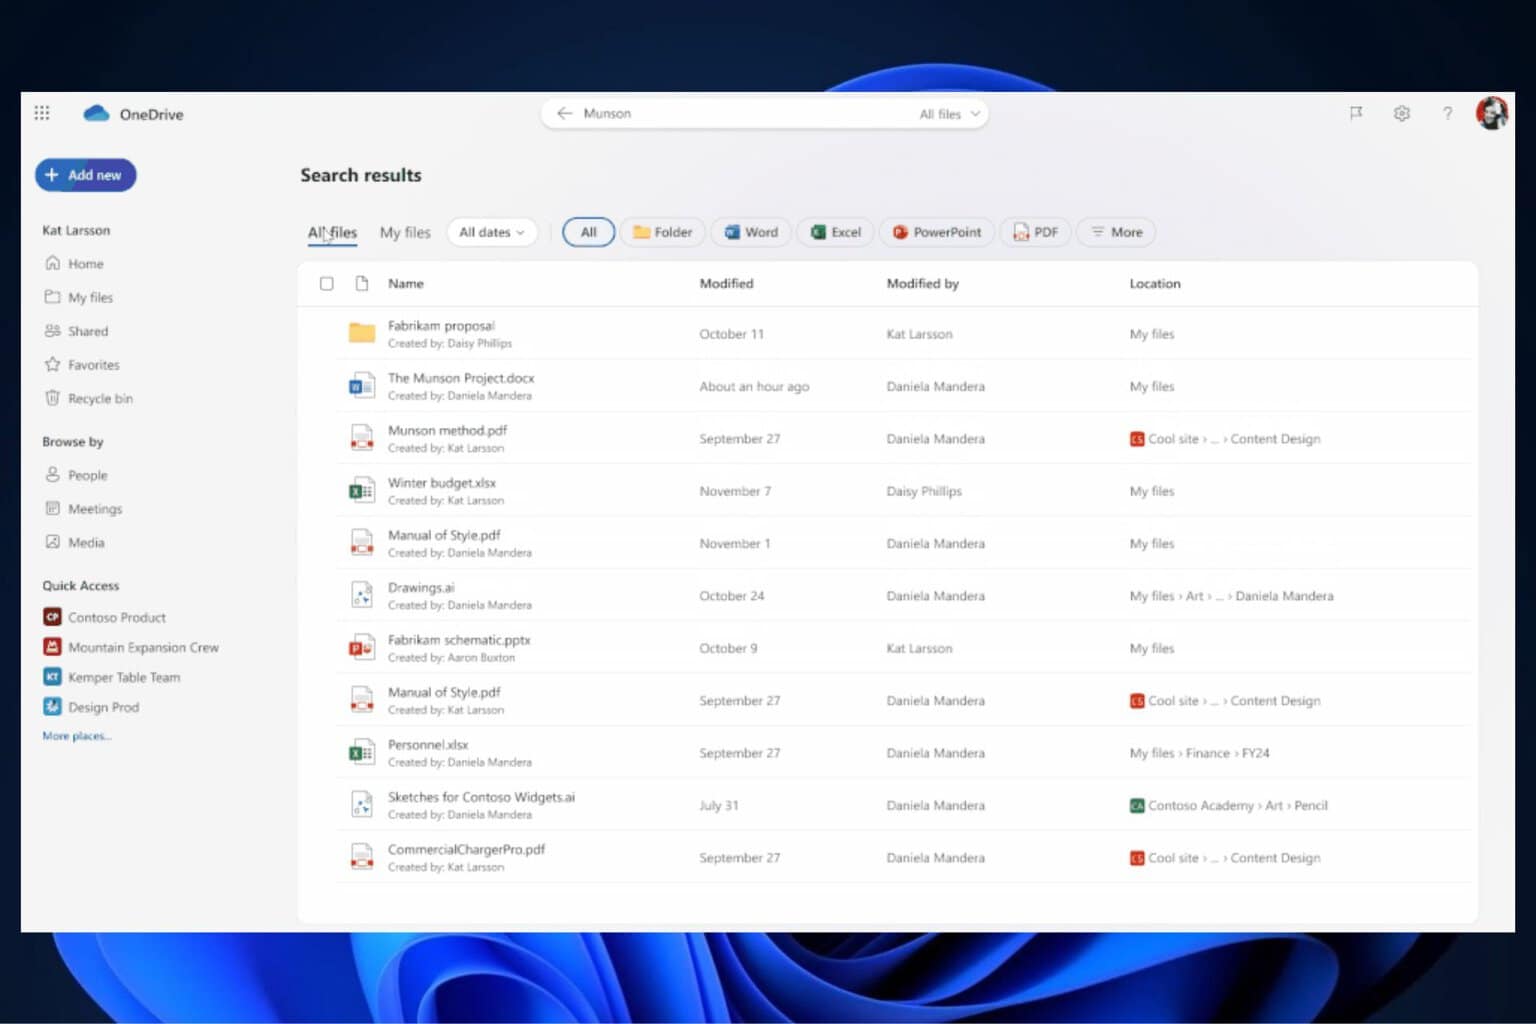1536x1024 pixels.
Task: Switch to the My files tab
Action: [x=405, y=232]
